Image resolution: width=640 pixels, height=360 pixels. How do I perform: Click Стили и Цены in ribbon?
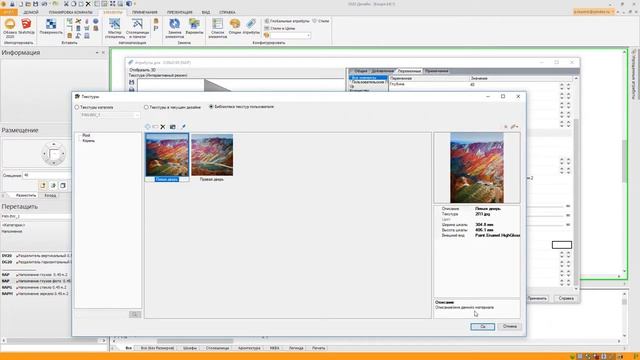(280, 28)
